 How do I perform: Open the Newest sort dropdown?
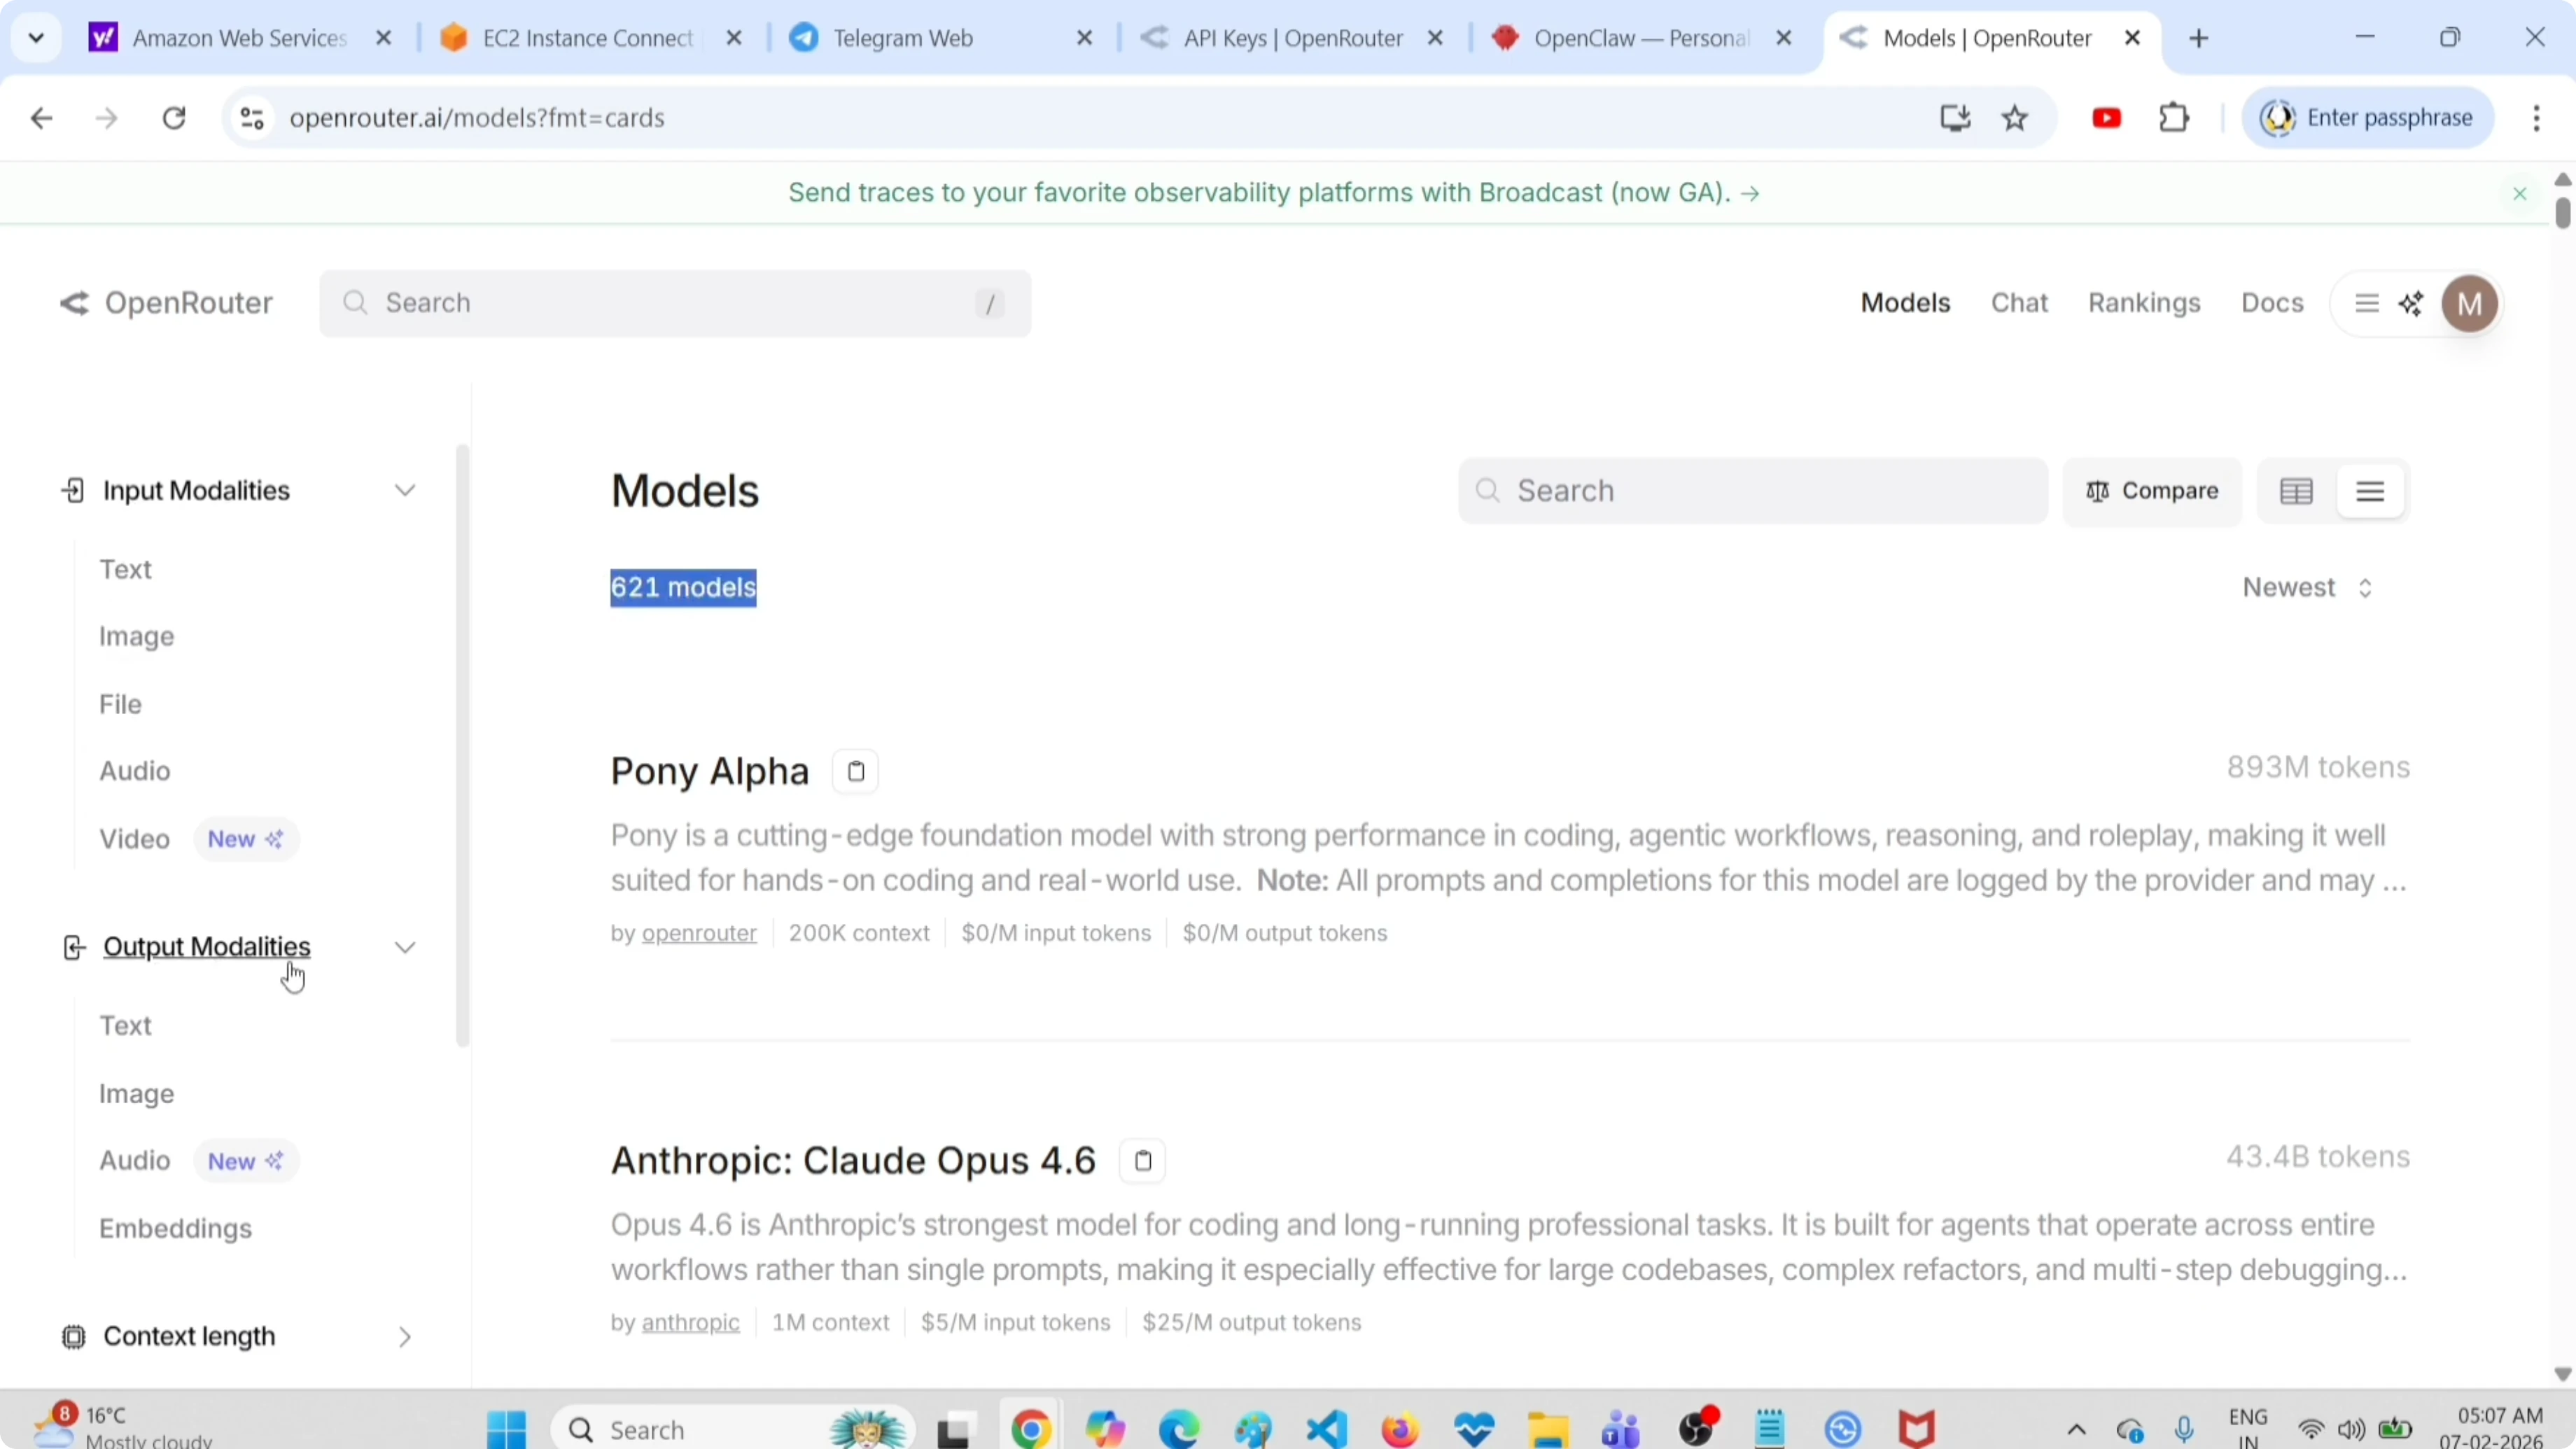tap(2306, 587)
